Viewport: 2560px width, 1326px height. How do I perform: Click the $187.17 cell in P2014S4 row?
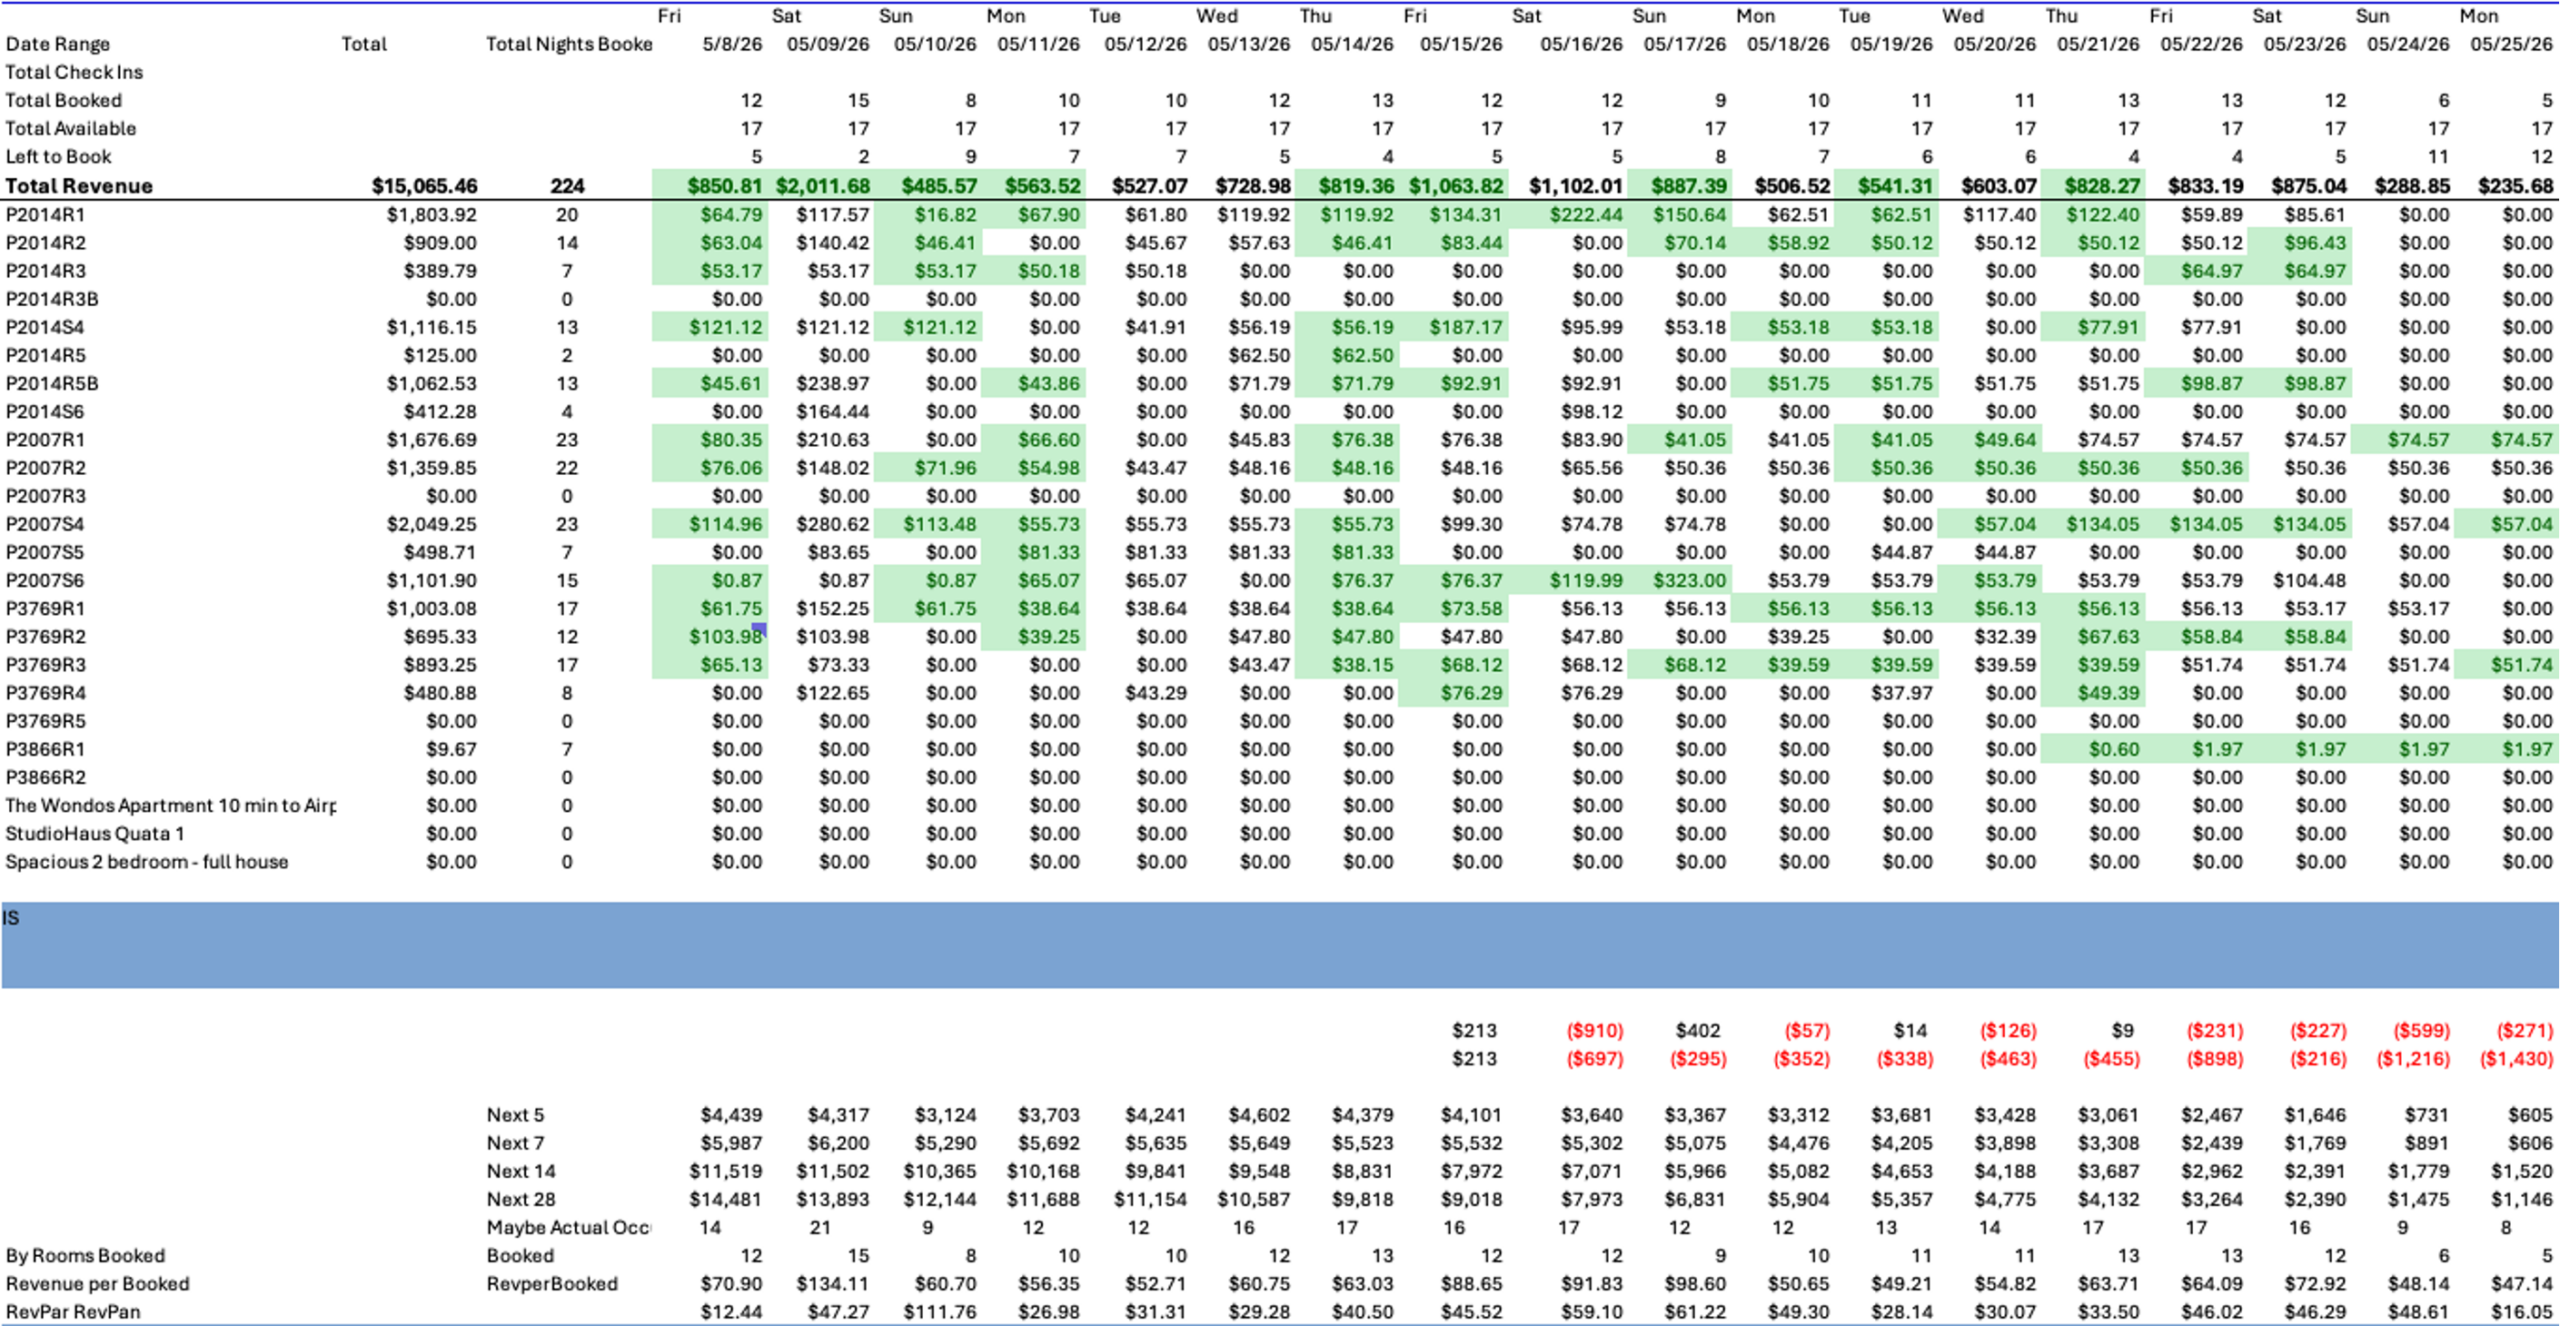(x=1466, y=327)
